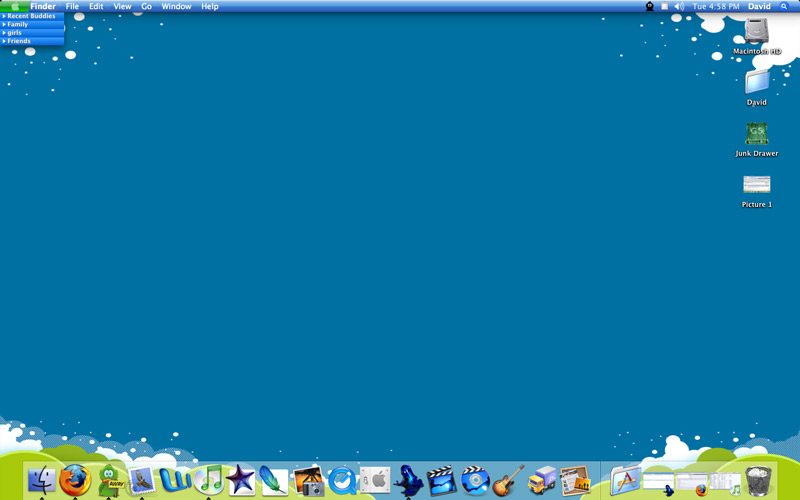Open Mail stamp icon in dock

(141, 480)
